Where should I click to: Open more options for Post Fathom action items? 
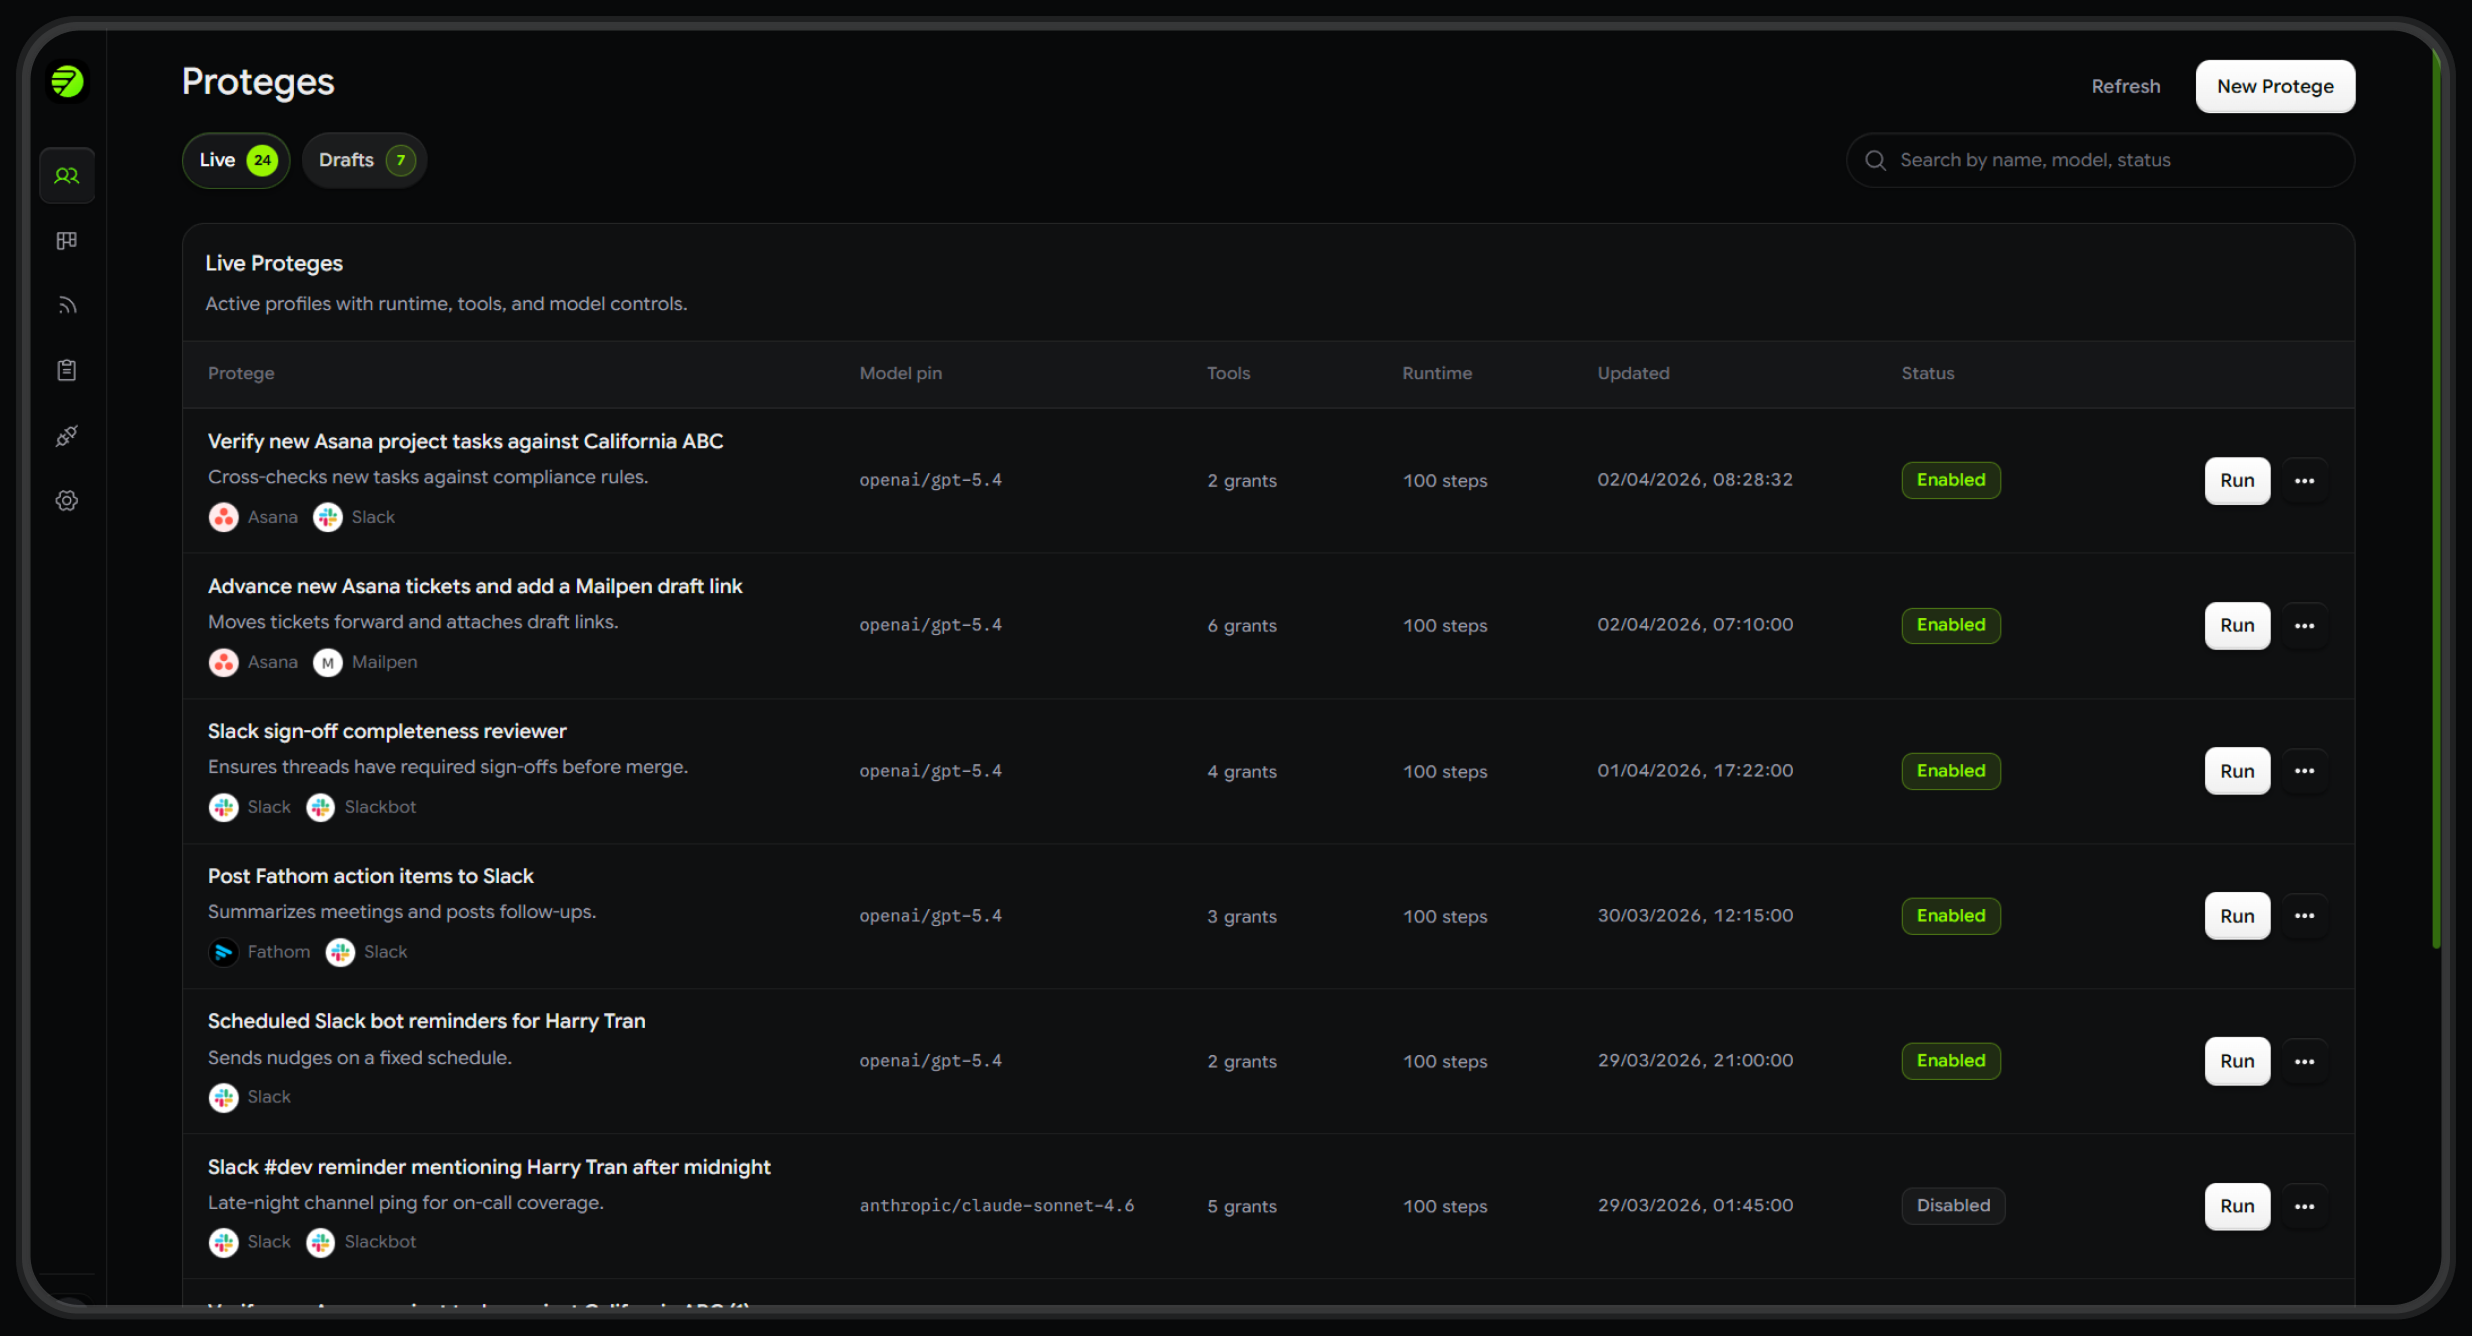(2304, 916)
